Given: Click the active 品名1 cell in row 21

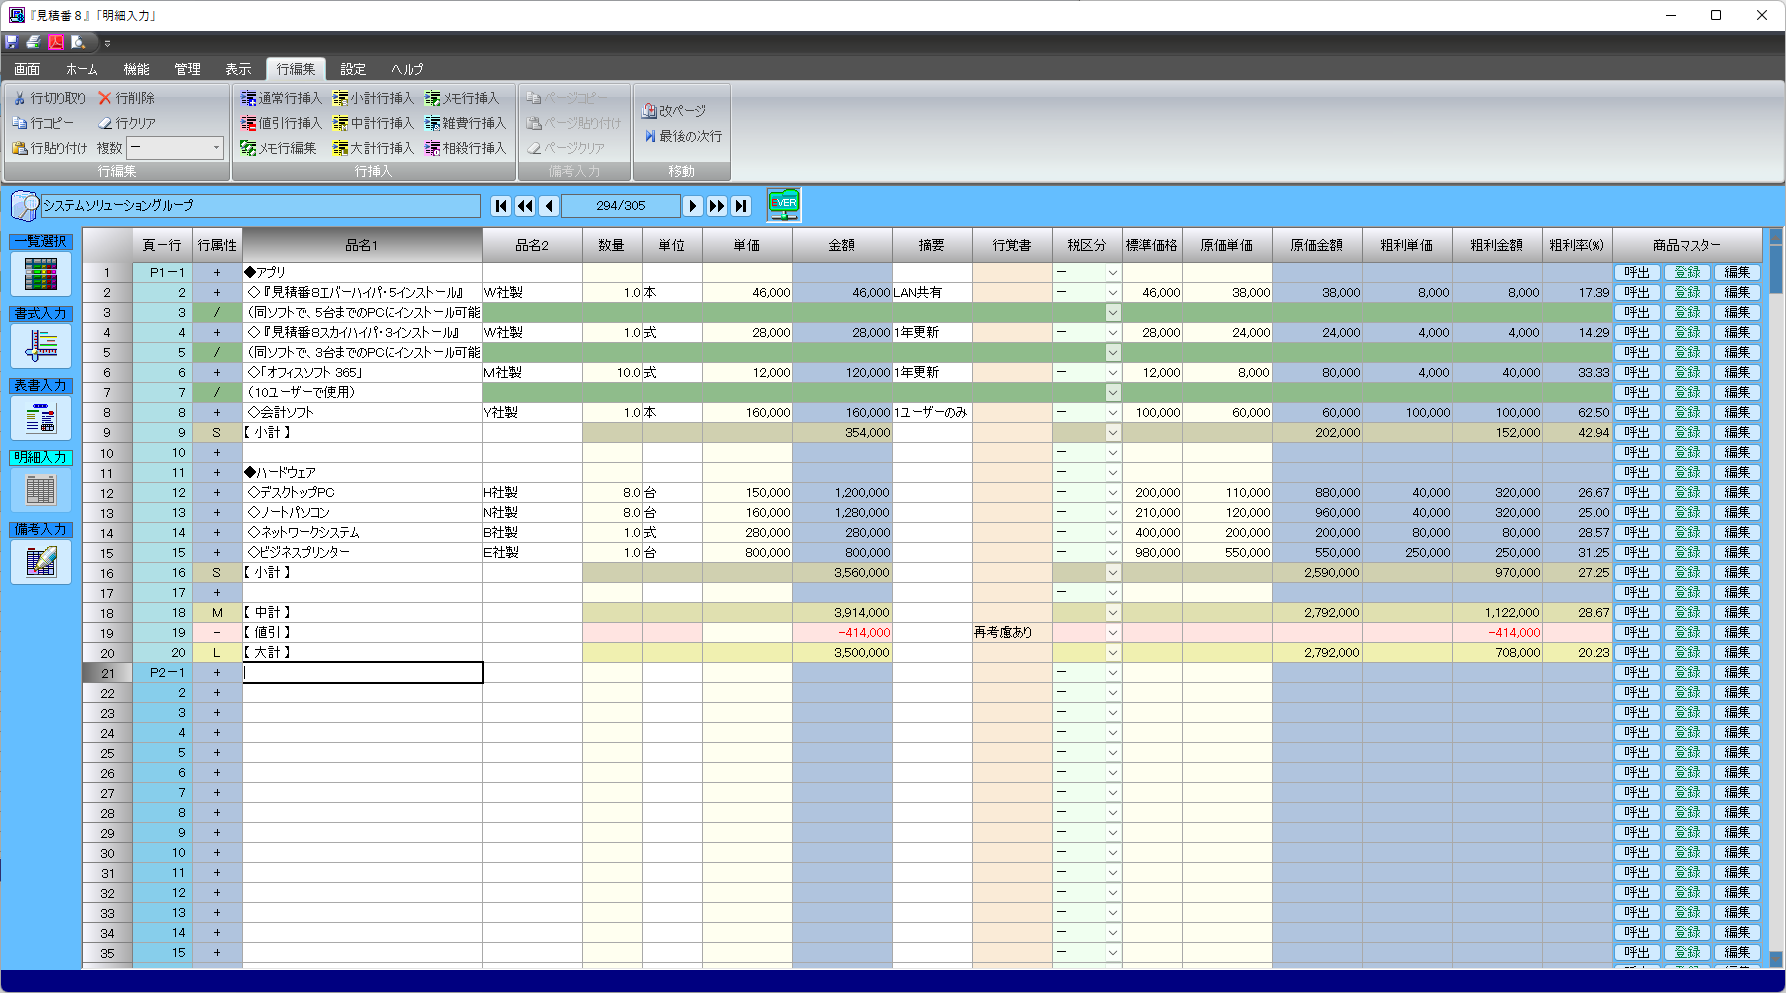Looking at the screenshot, I should click(363, 673).
